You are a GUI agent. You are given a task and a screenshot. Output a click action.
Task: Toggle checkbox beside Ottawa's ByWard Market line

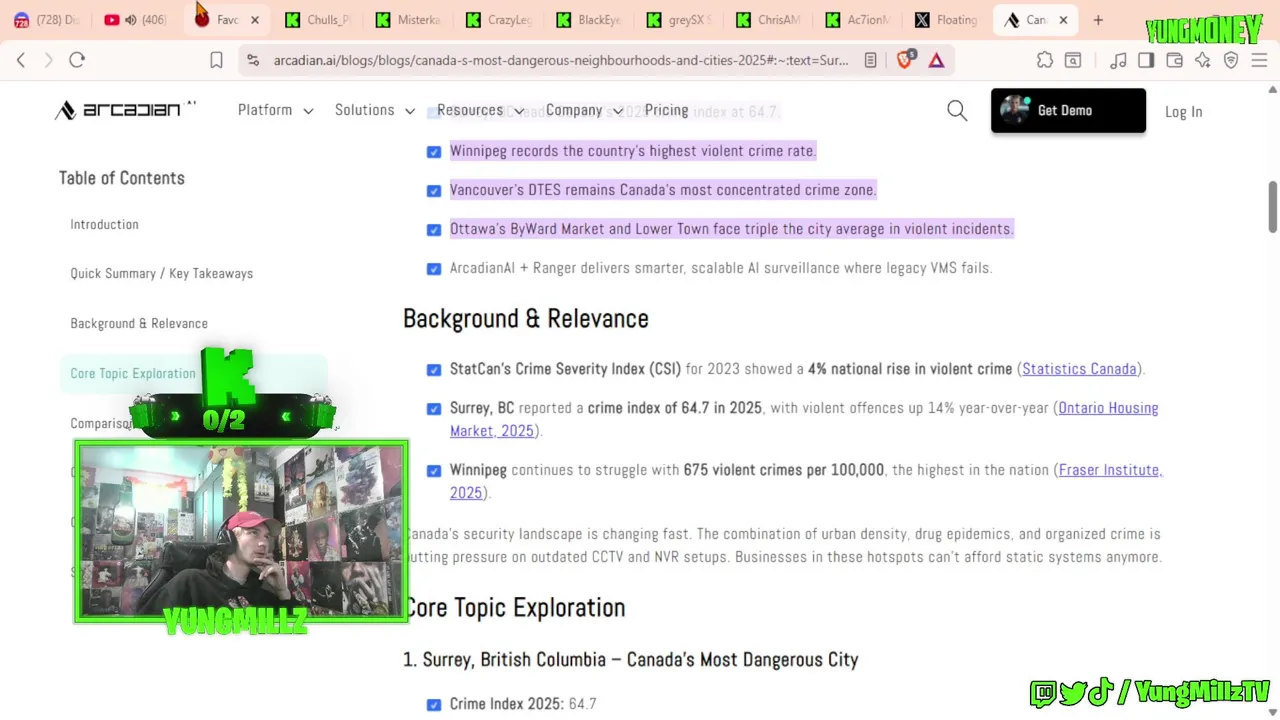[434, 230]
